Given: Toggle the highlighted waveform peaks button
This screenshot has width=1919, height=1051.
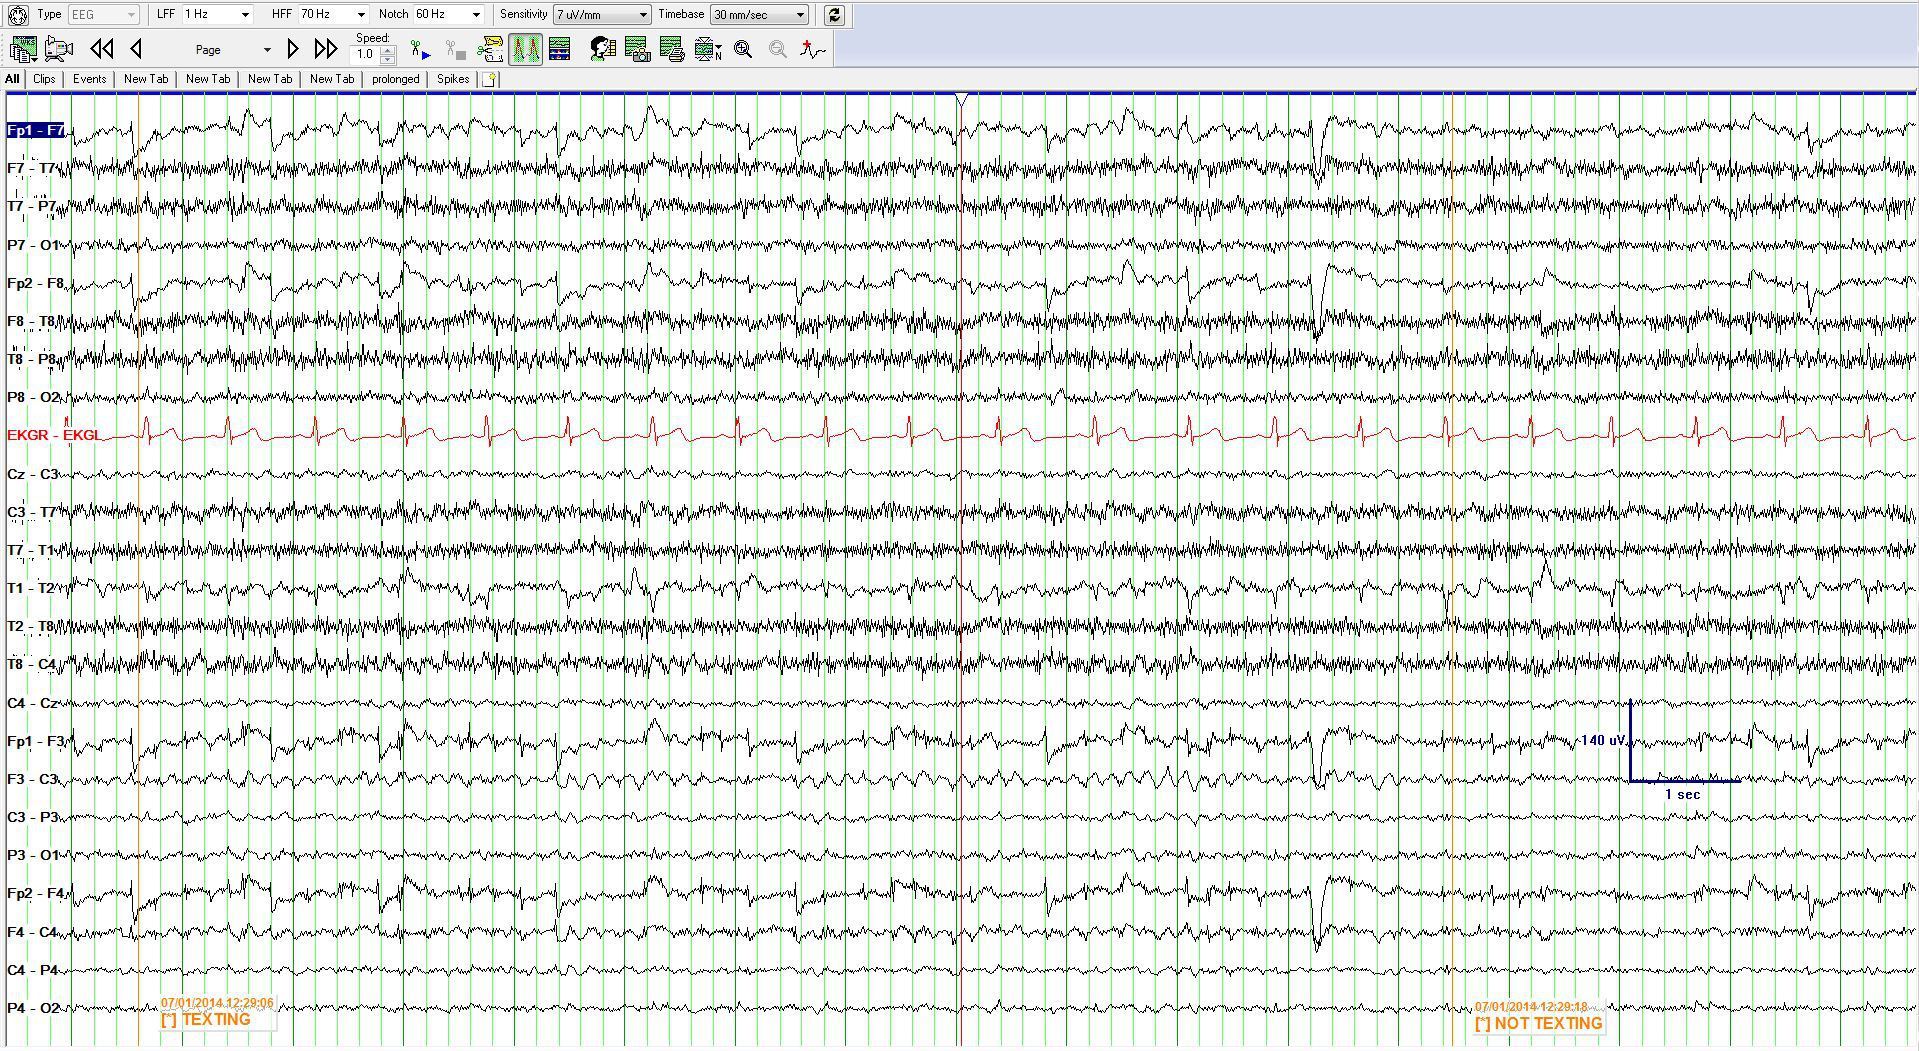Looking at the screenshot, I should pyautogui.click(x=525, y=49).
